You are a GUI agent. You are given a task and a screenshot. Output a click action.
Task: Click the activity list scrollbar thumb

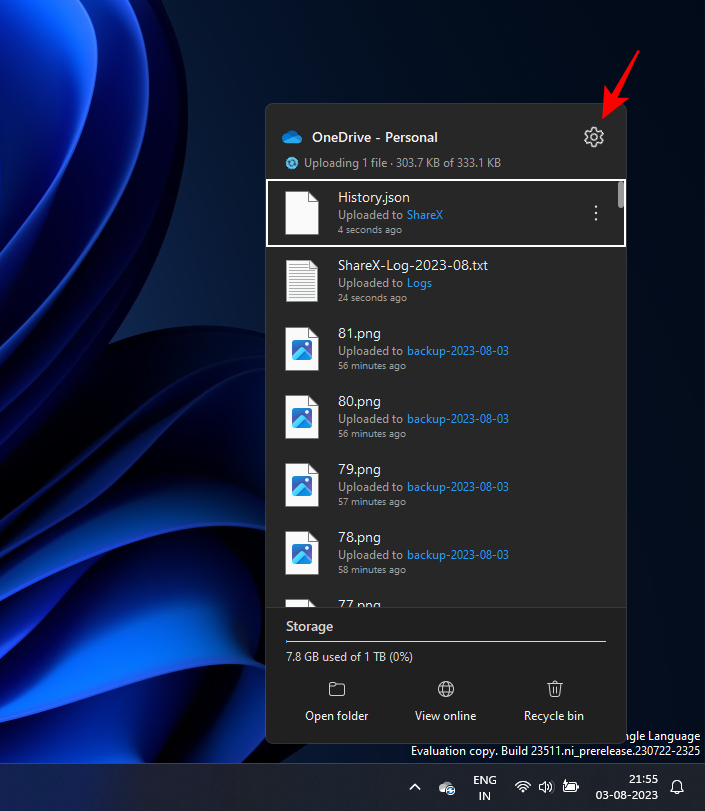pyautogui.click(x=621, y=194)
